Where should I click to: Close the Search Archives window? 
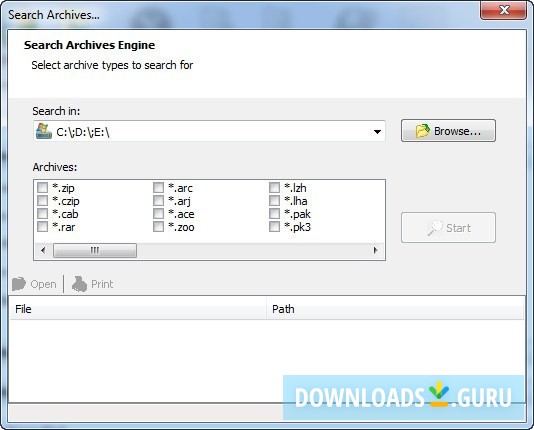[503, 10]
